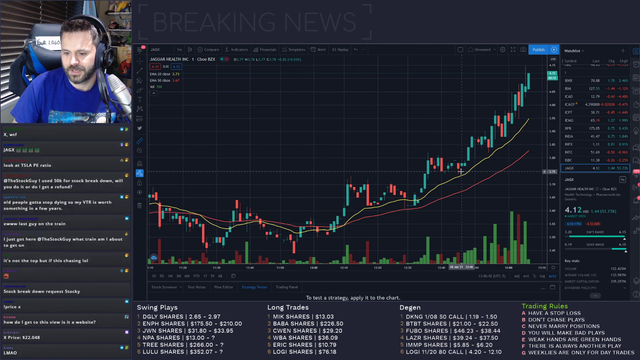Select the text annotation tool

pyautogui.click(x=140, y=100)
